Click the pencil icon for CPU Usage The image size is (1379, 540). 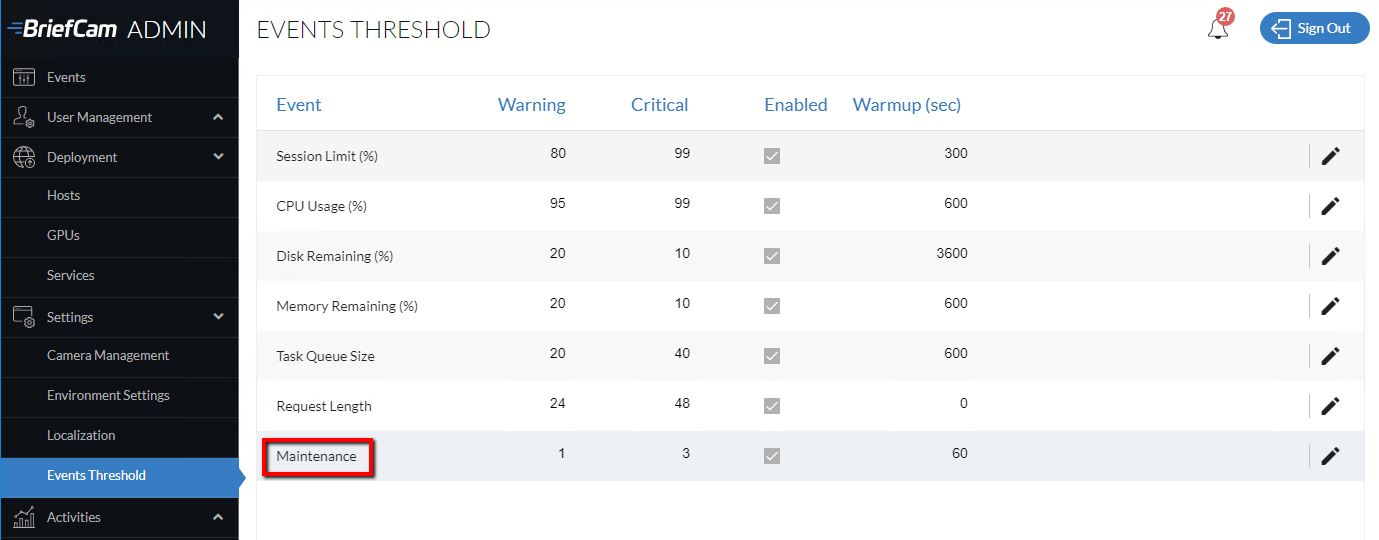(x=1330, y=206)
